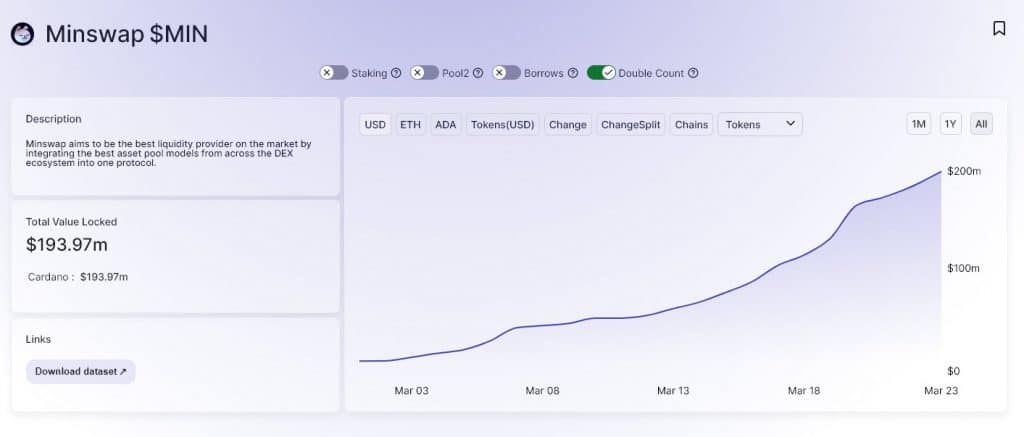Enable the Staking toggle
The image size is (1024, 437).
[334, 73]
